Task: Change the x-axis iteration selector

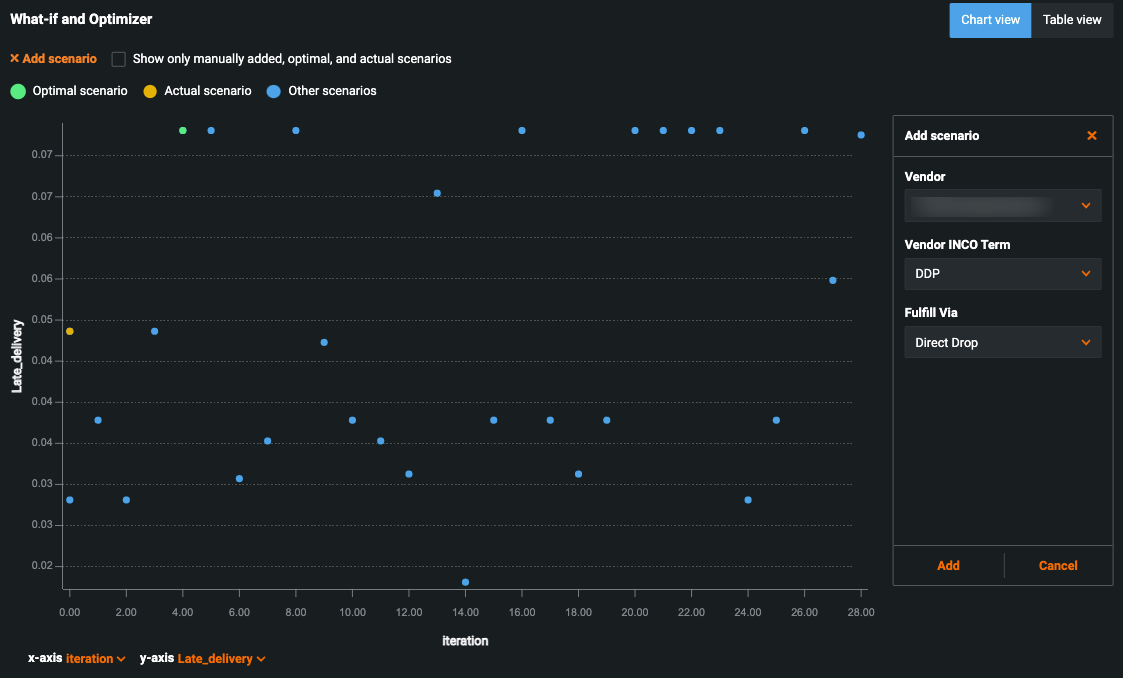Action: tap(95, 659)
